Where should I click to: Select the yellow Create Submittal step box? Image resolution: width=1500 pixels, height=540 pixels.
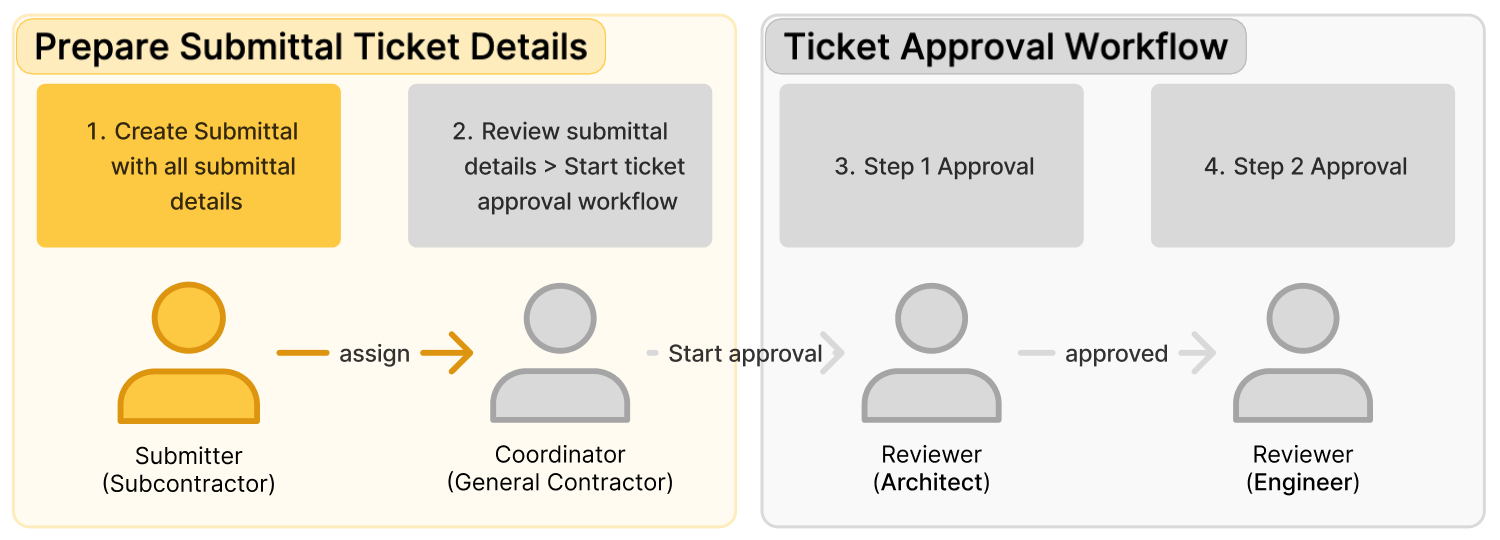(x=189, y=166)
